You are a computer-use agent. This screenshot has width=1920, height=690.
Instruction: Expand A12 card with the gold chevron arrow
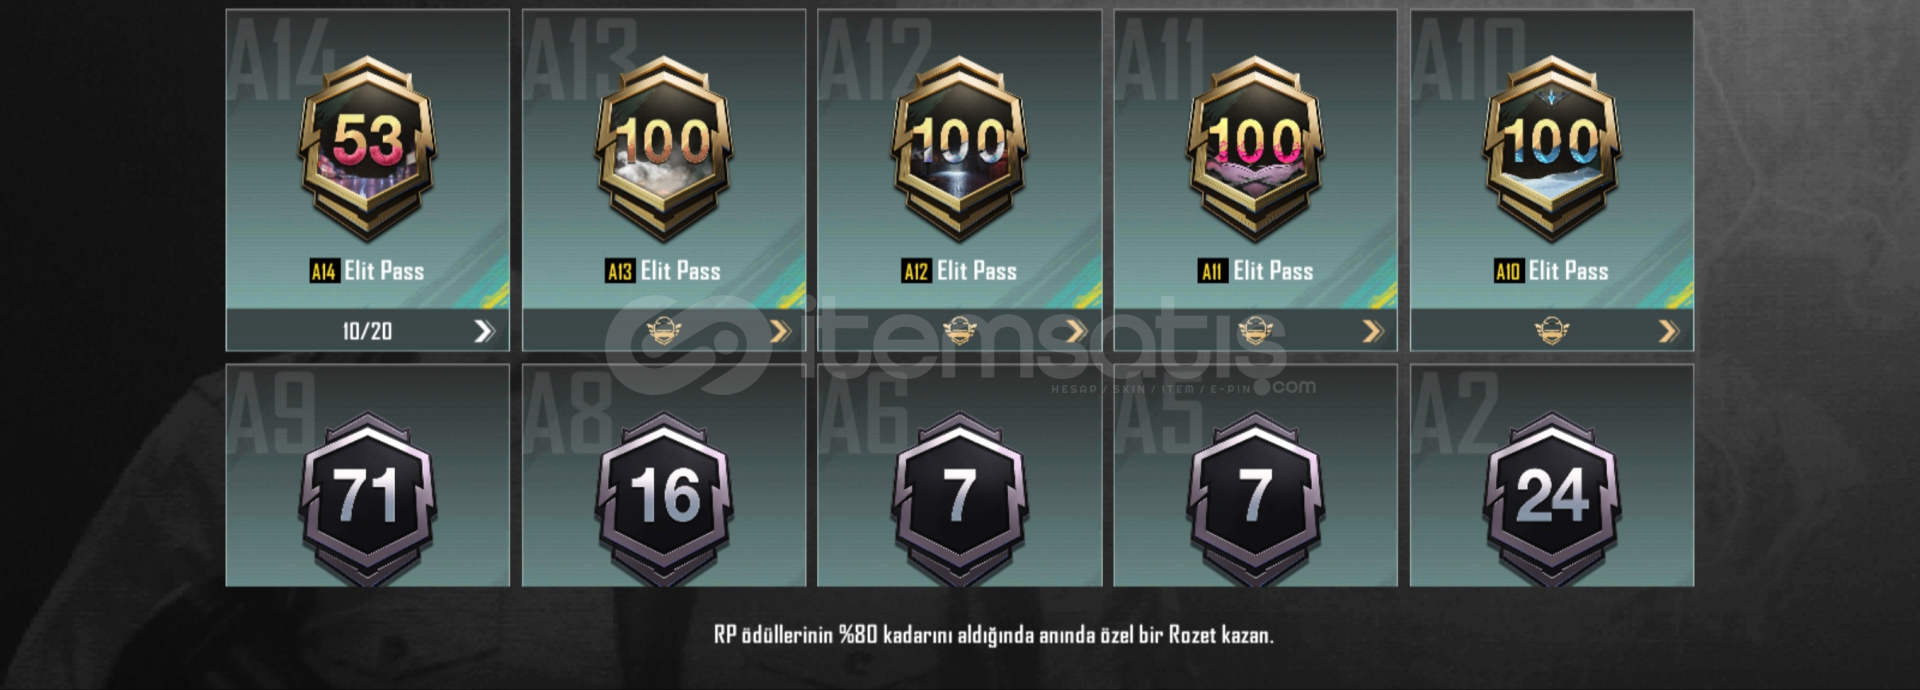[1076, 331]
